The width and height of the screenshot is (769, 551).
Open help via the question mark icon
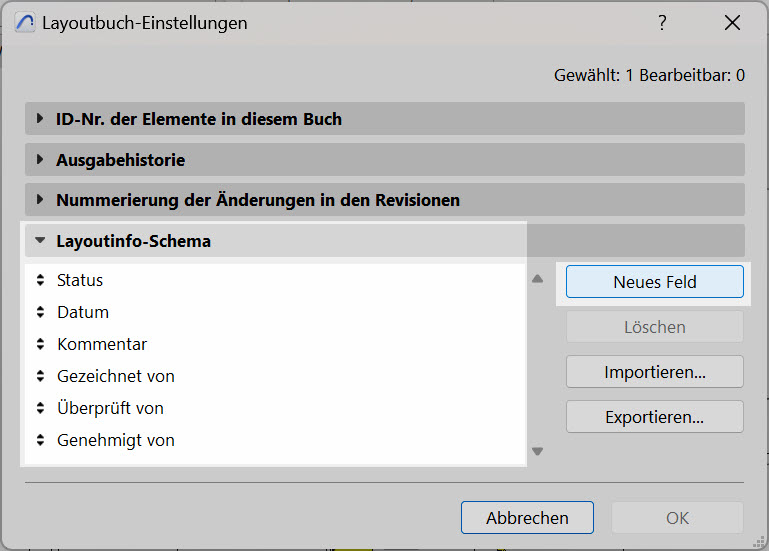(662, 23)
